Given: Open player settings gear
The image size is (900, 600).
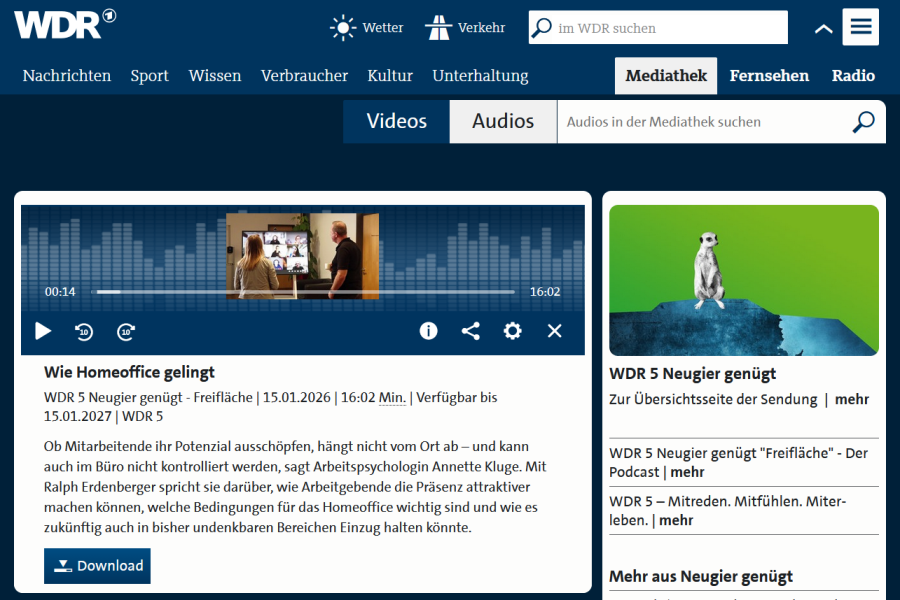Looking at the screenshot, I should pos(512,331).
